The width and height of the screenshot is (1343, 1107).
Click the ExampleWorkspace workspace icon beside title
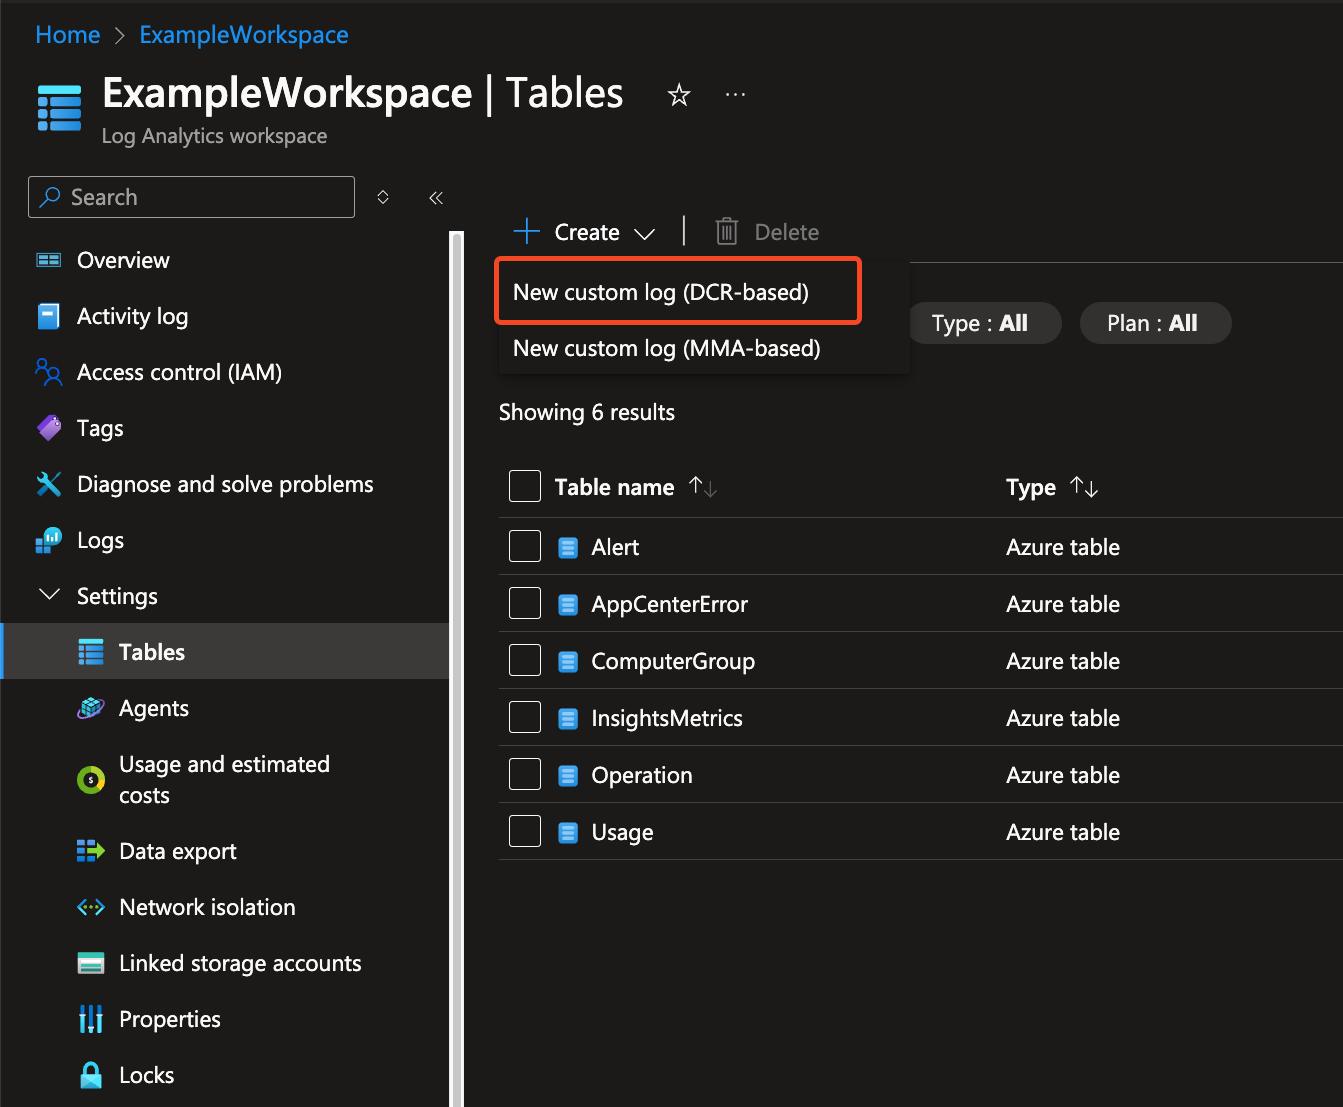pos(59,108)
